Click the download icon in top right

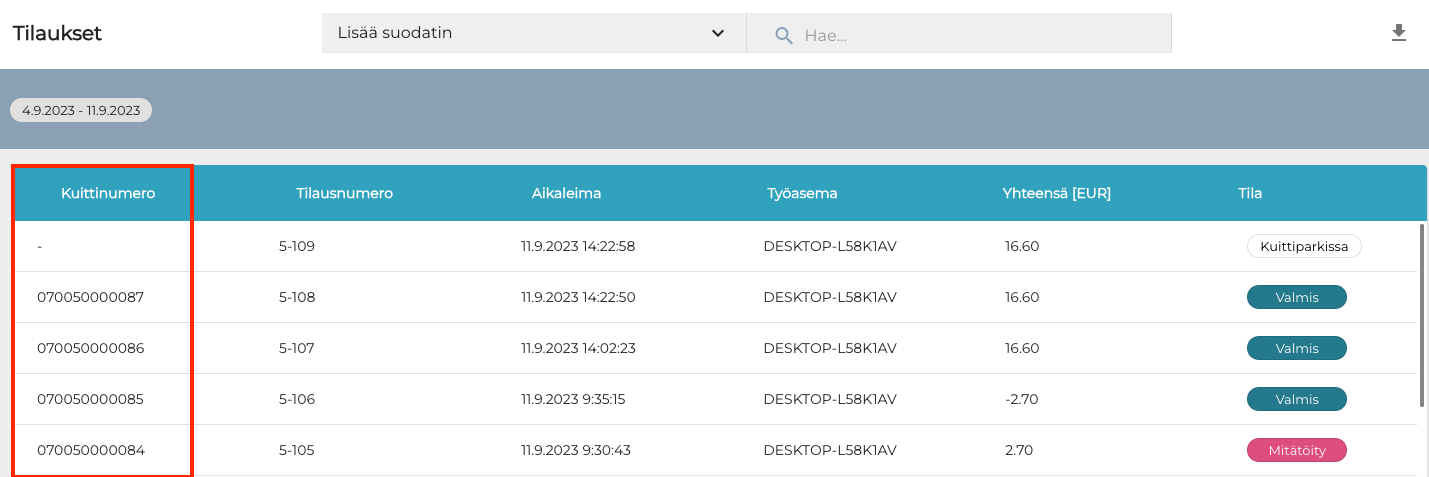1398,33
